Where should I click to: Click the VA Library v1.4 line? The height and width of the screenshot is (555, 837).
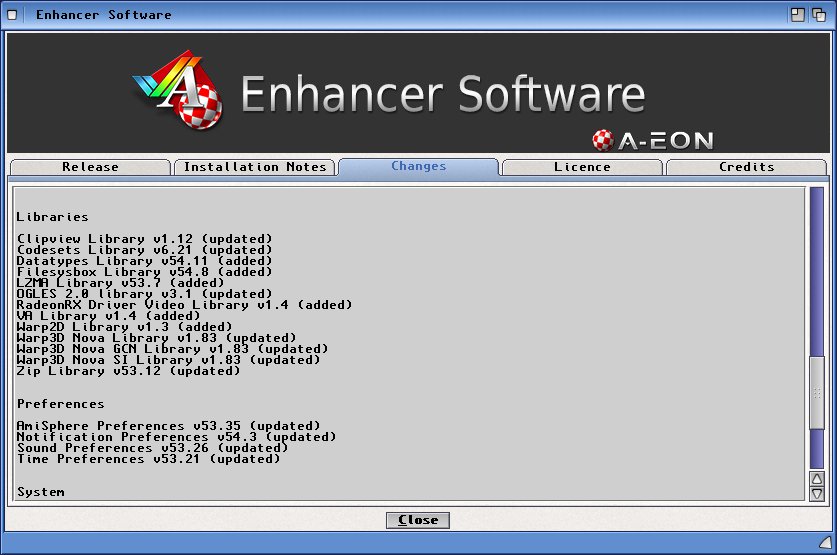[x=108, y=316]
